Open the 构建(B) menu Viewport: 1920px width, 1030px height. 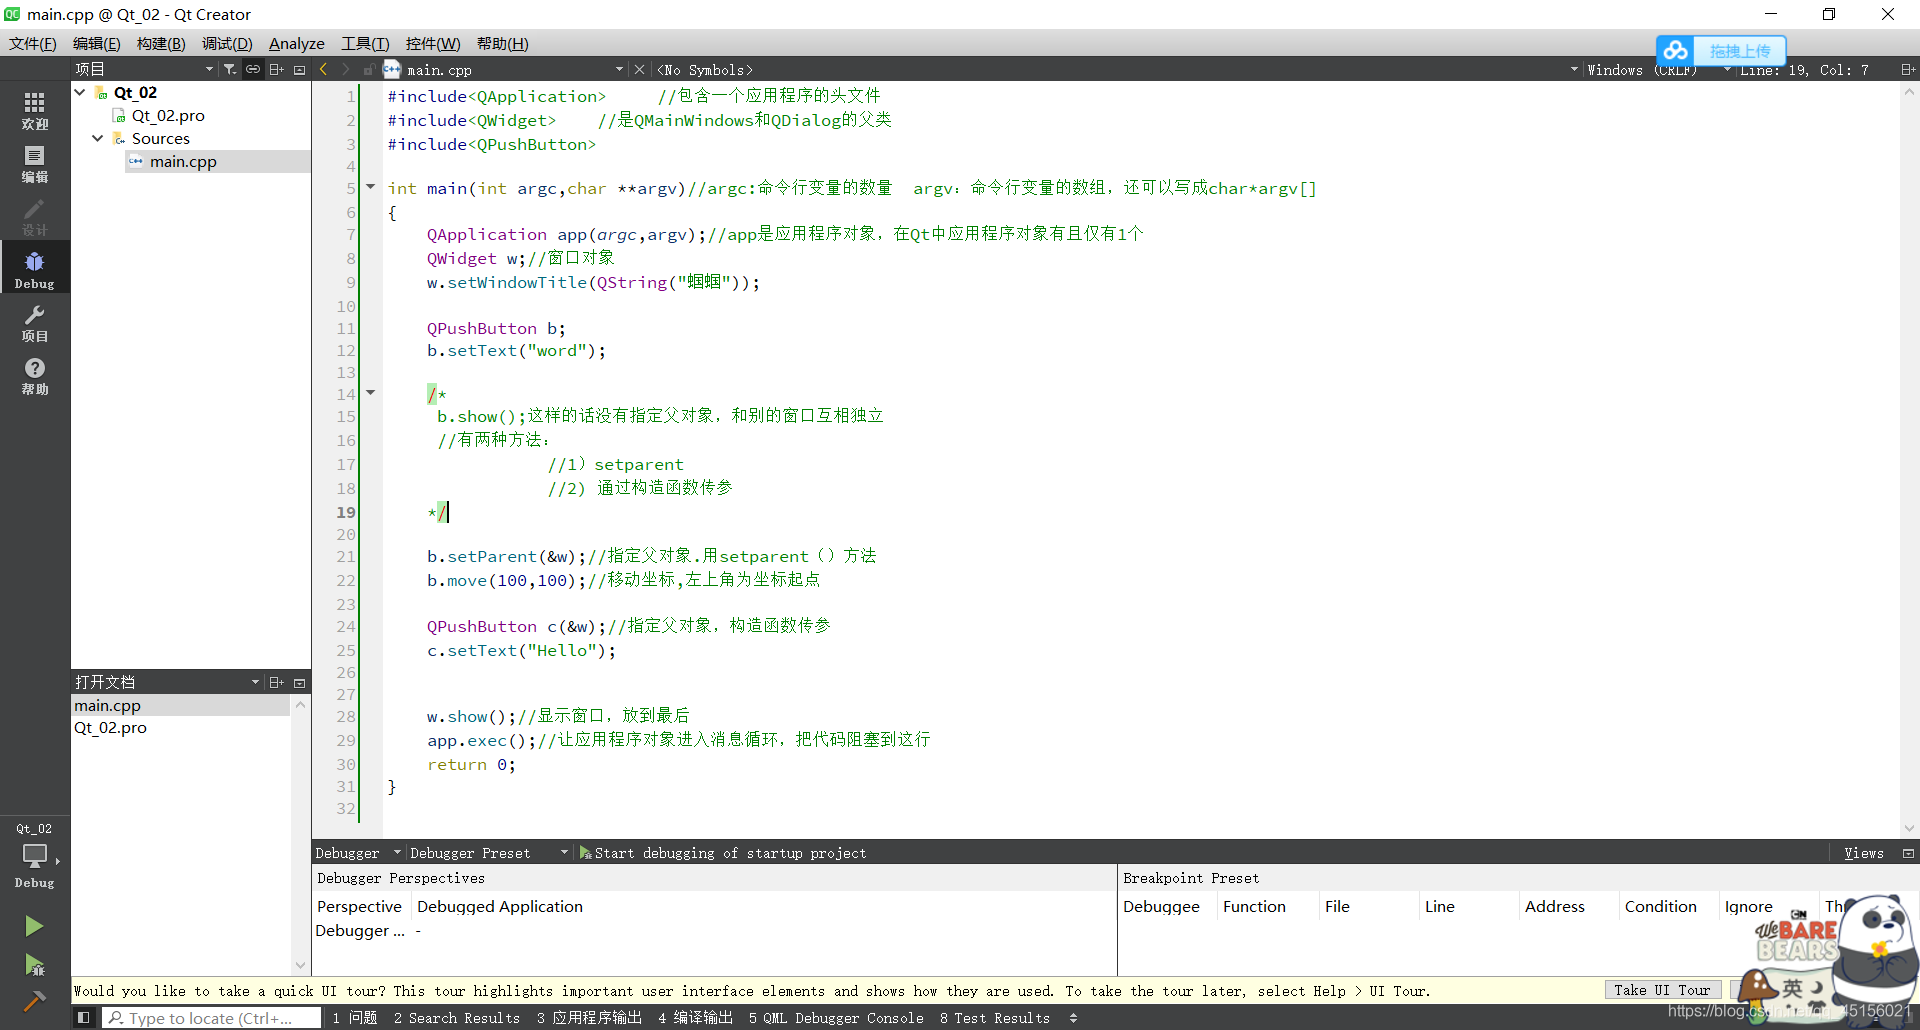[161, 43]
